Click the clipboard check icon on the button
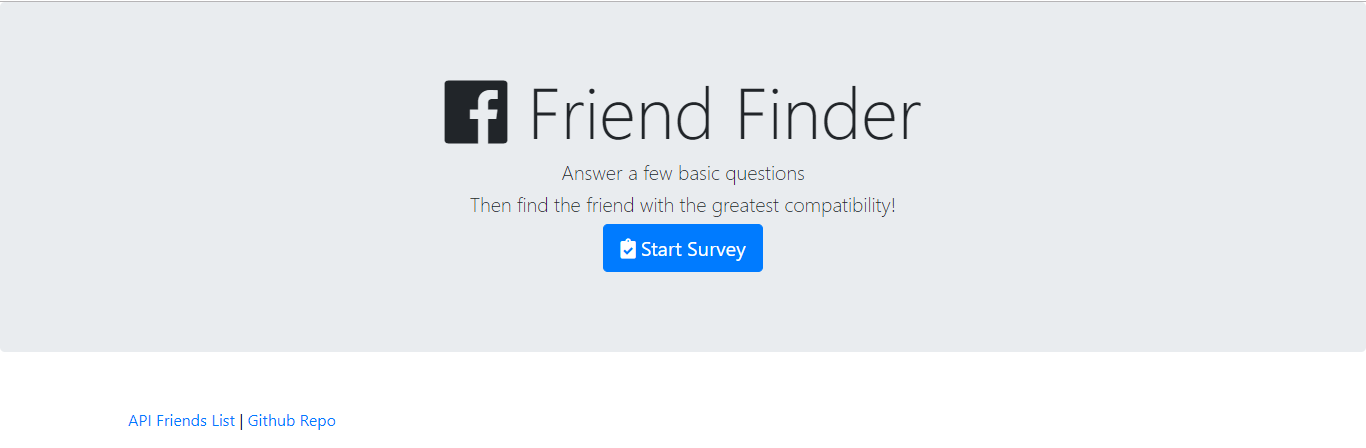 click(x=628, y=249)
